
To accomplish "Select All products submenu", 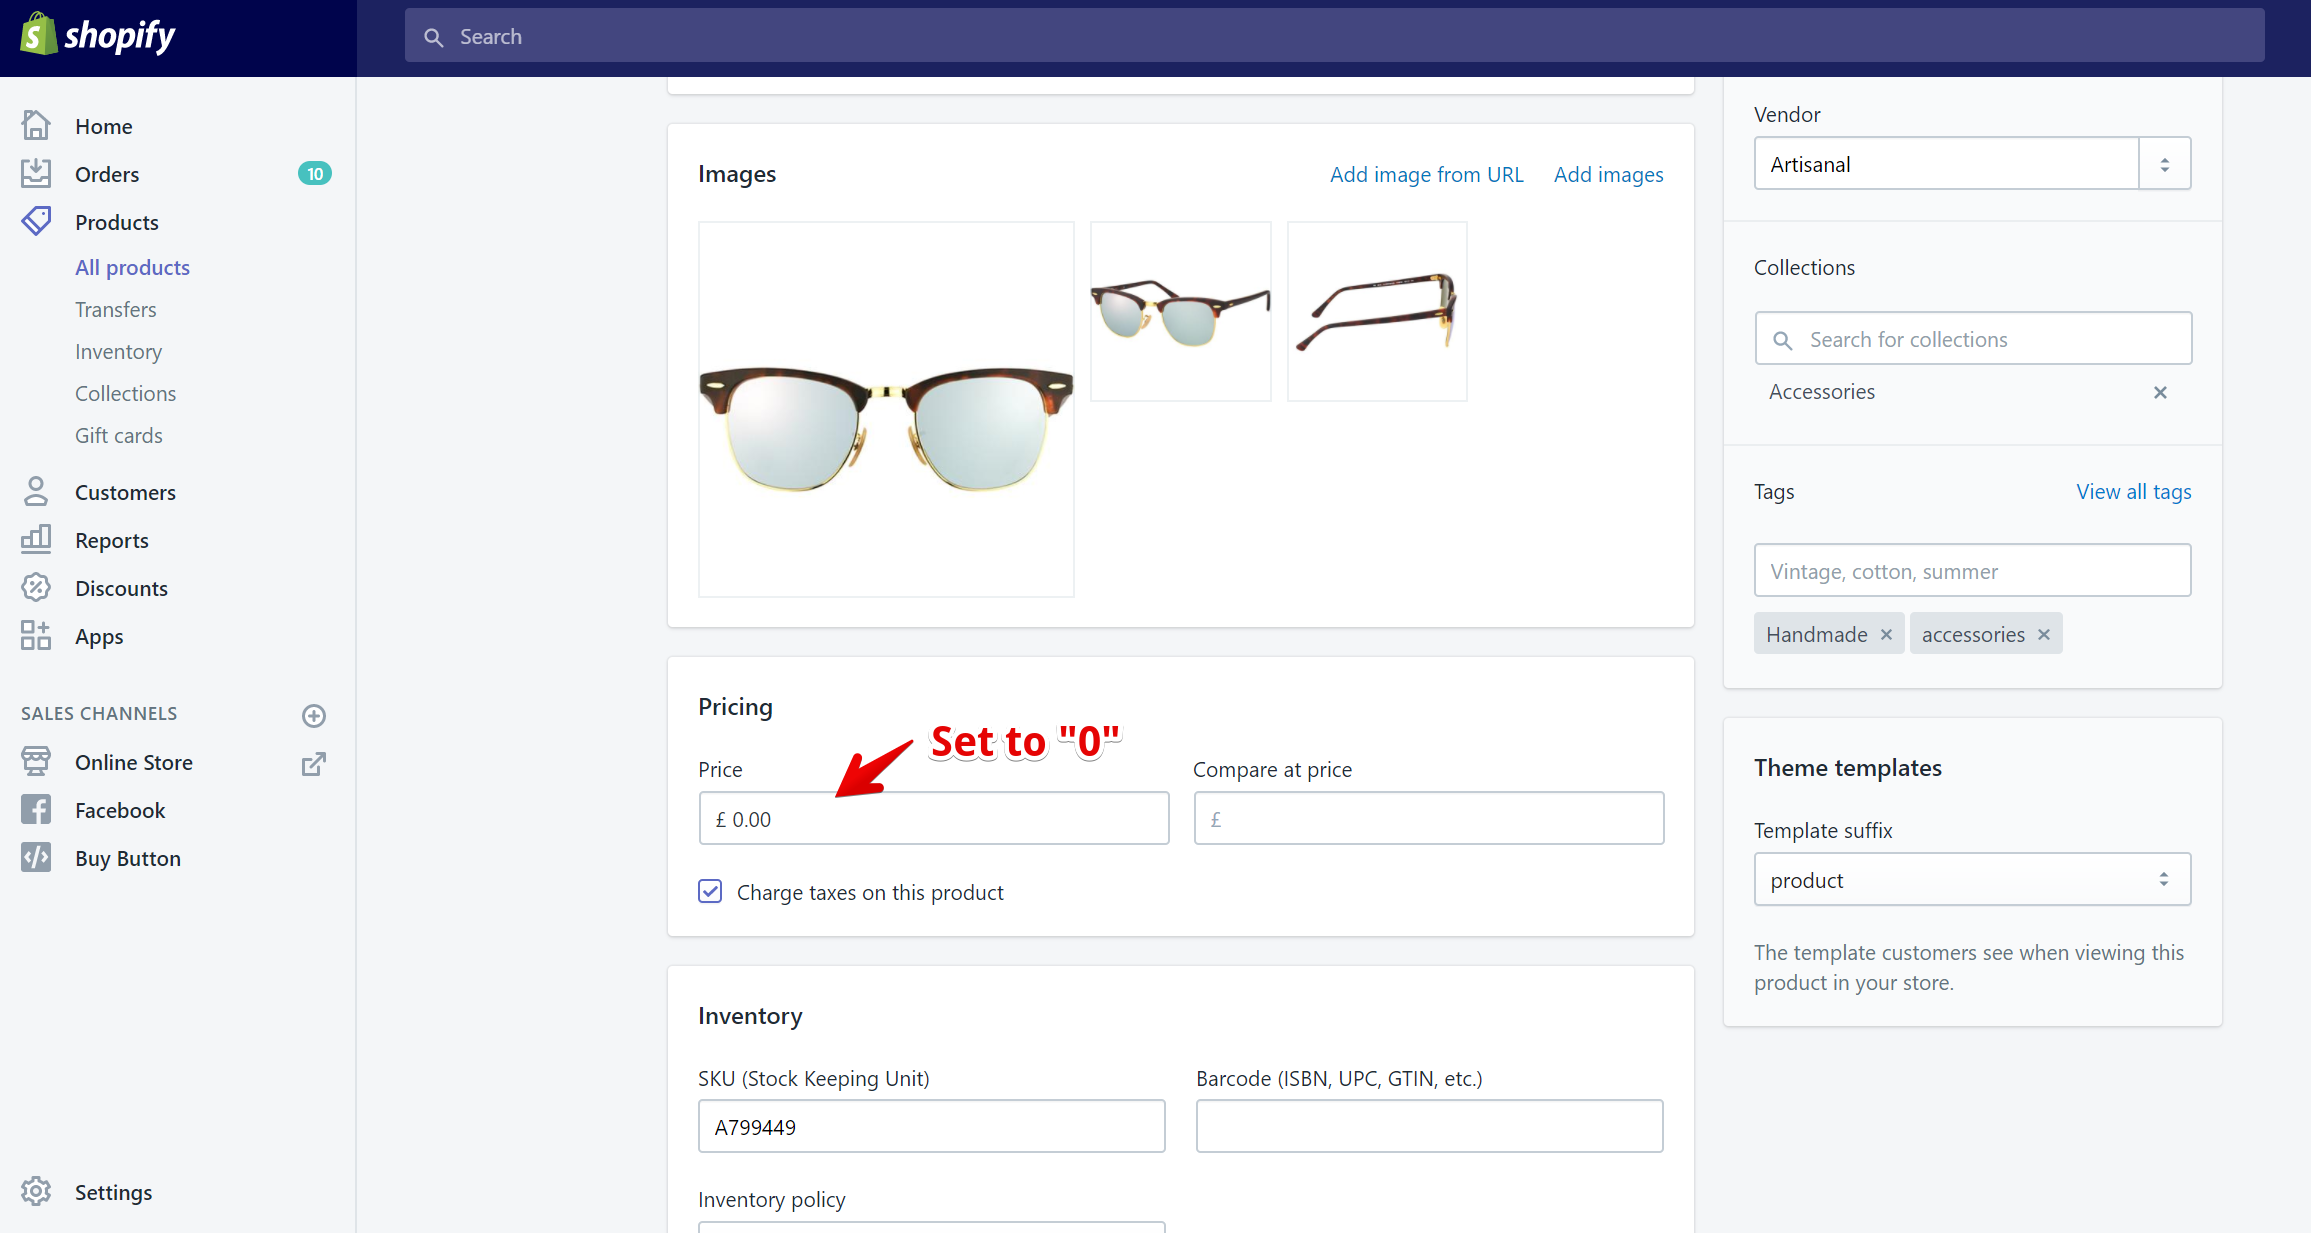I will point(132,267).
